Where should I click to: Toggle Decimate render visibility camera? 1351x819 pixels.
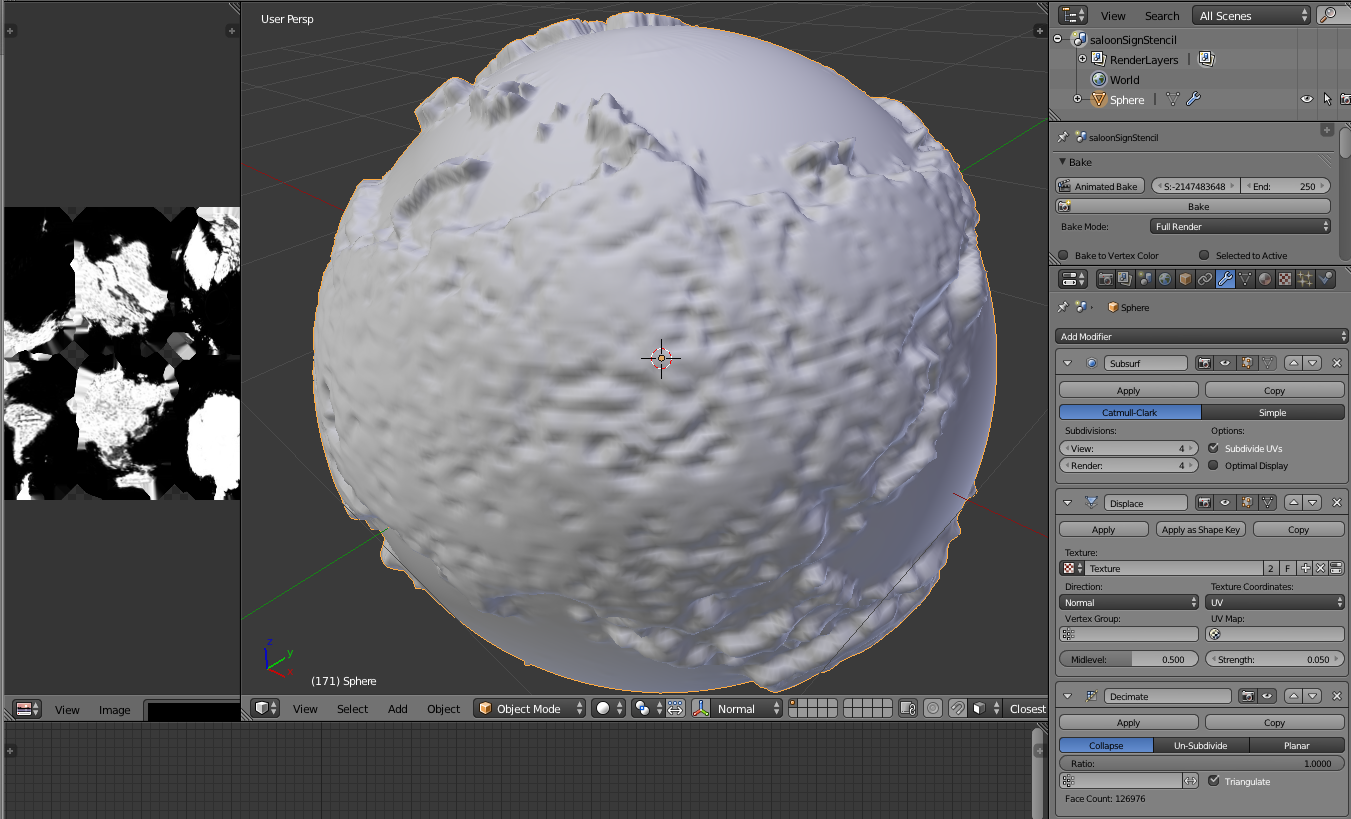[x=1248, y=696]
